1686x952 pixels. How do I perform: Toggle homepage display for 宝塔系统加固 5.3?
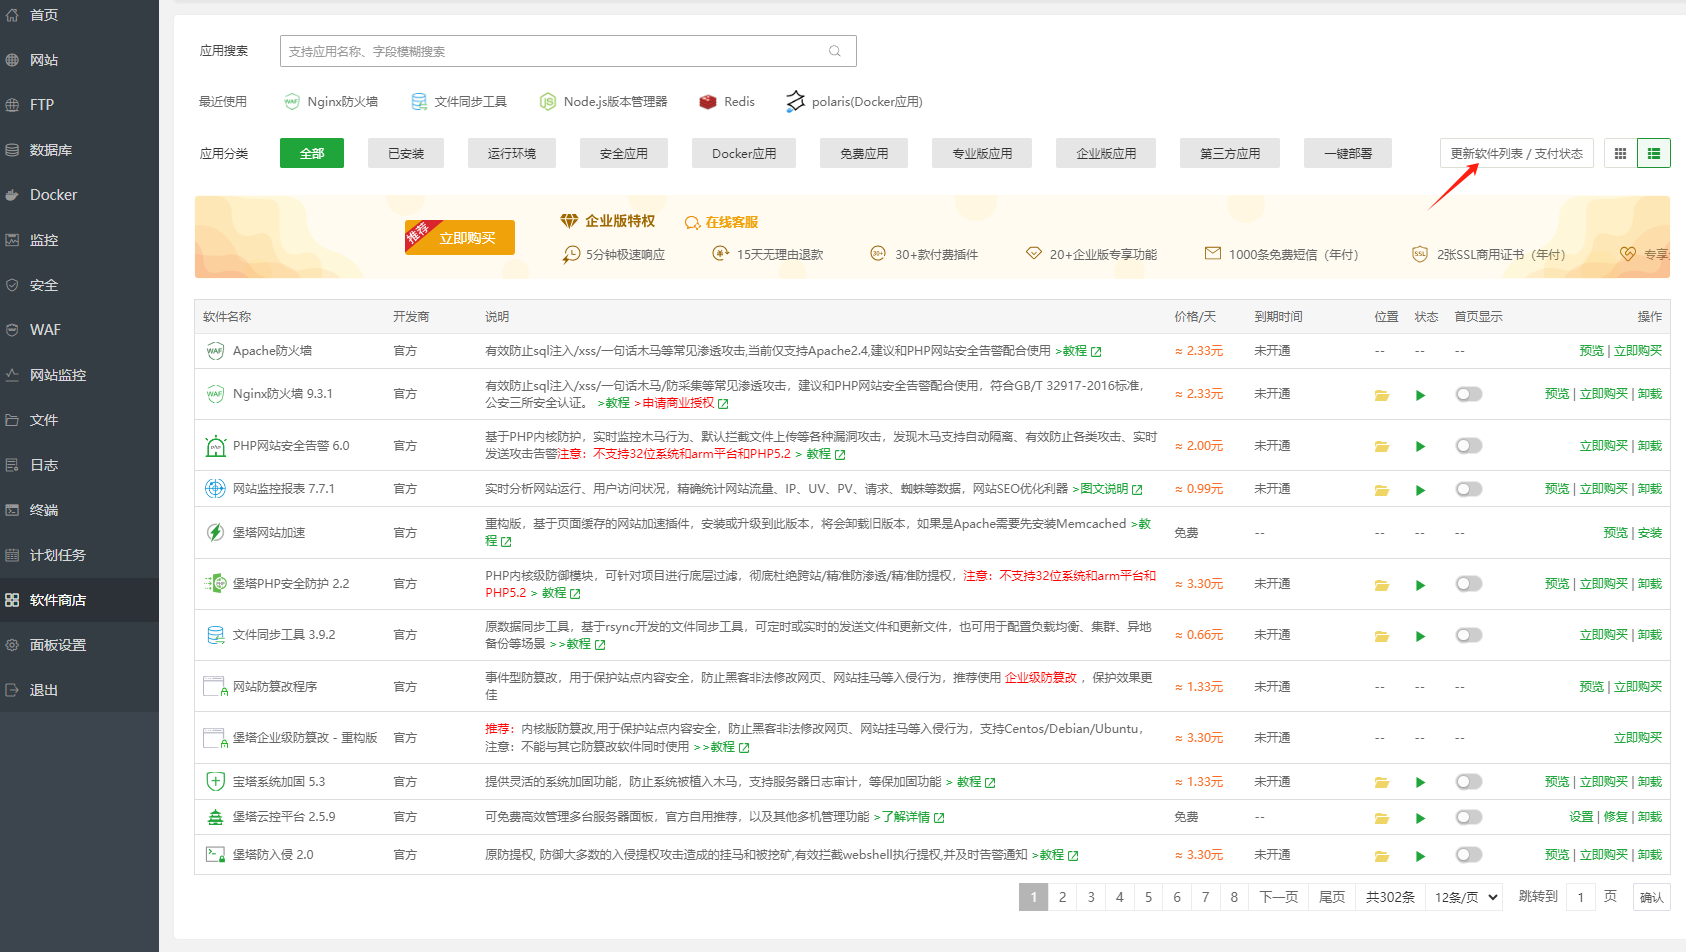(1468, 782)
